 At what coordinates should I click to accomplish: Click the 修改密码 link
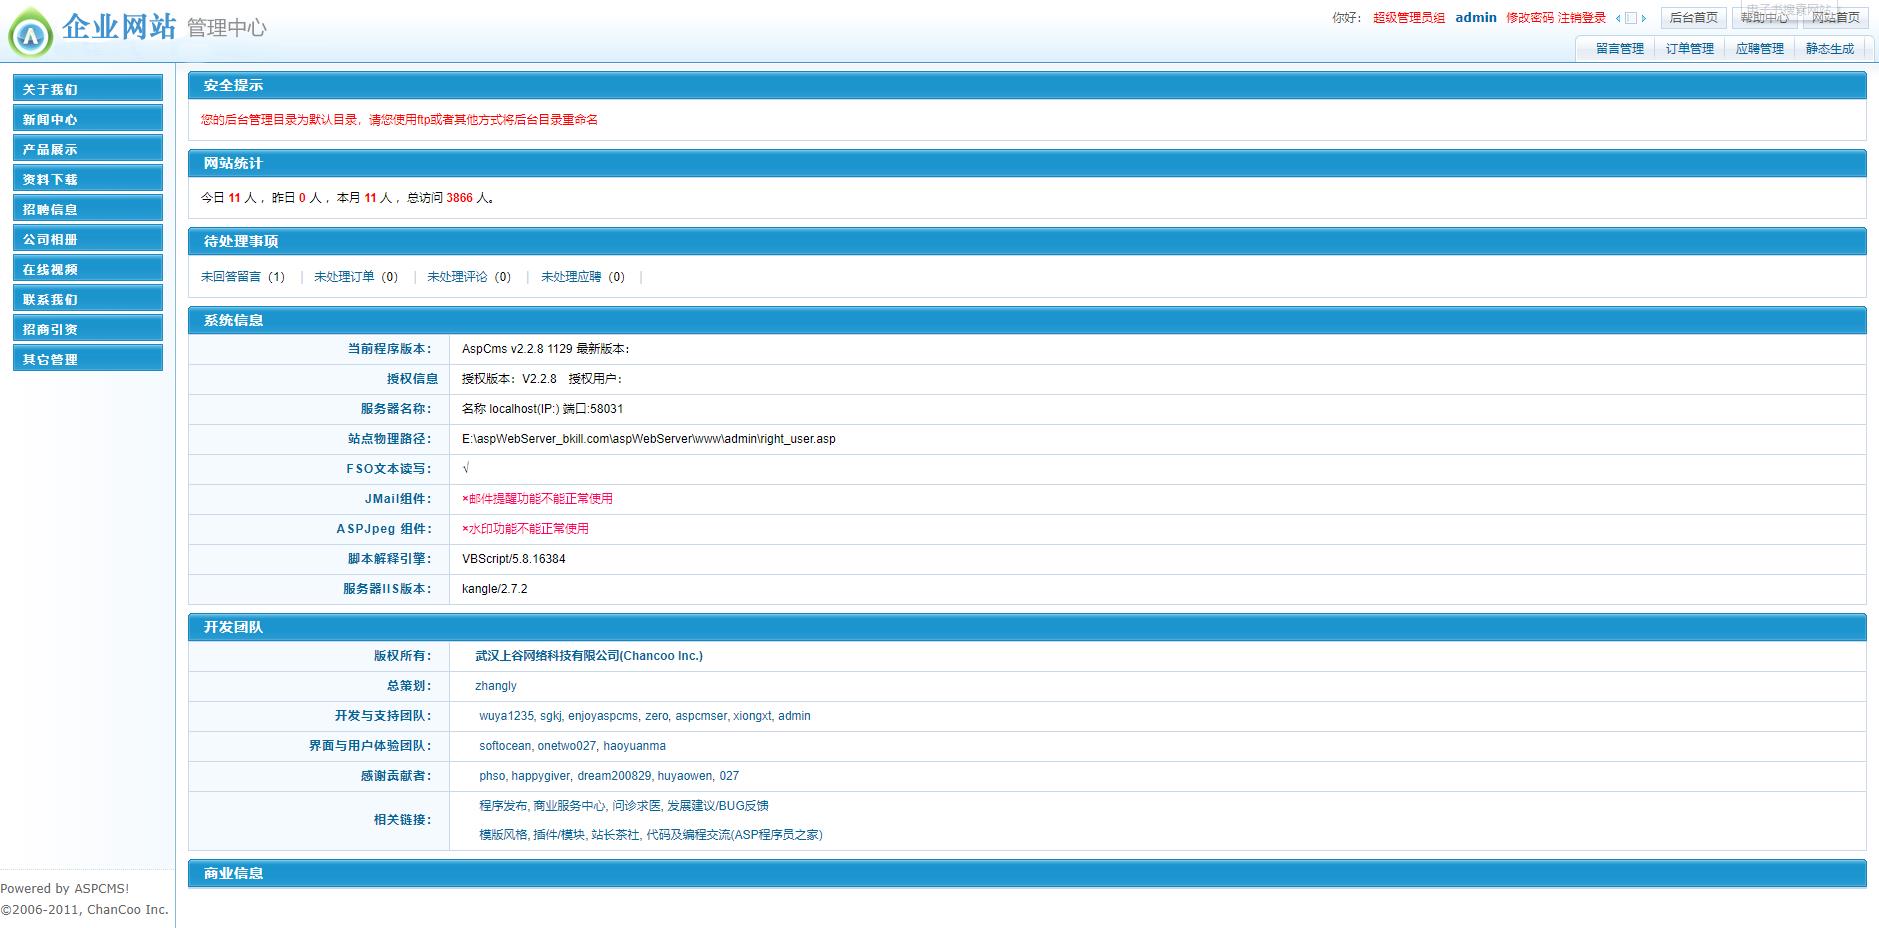[x=1530, y=18]
